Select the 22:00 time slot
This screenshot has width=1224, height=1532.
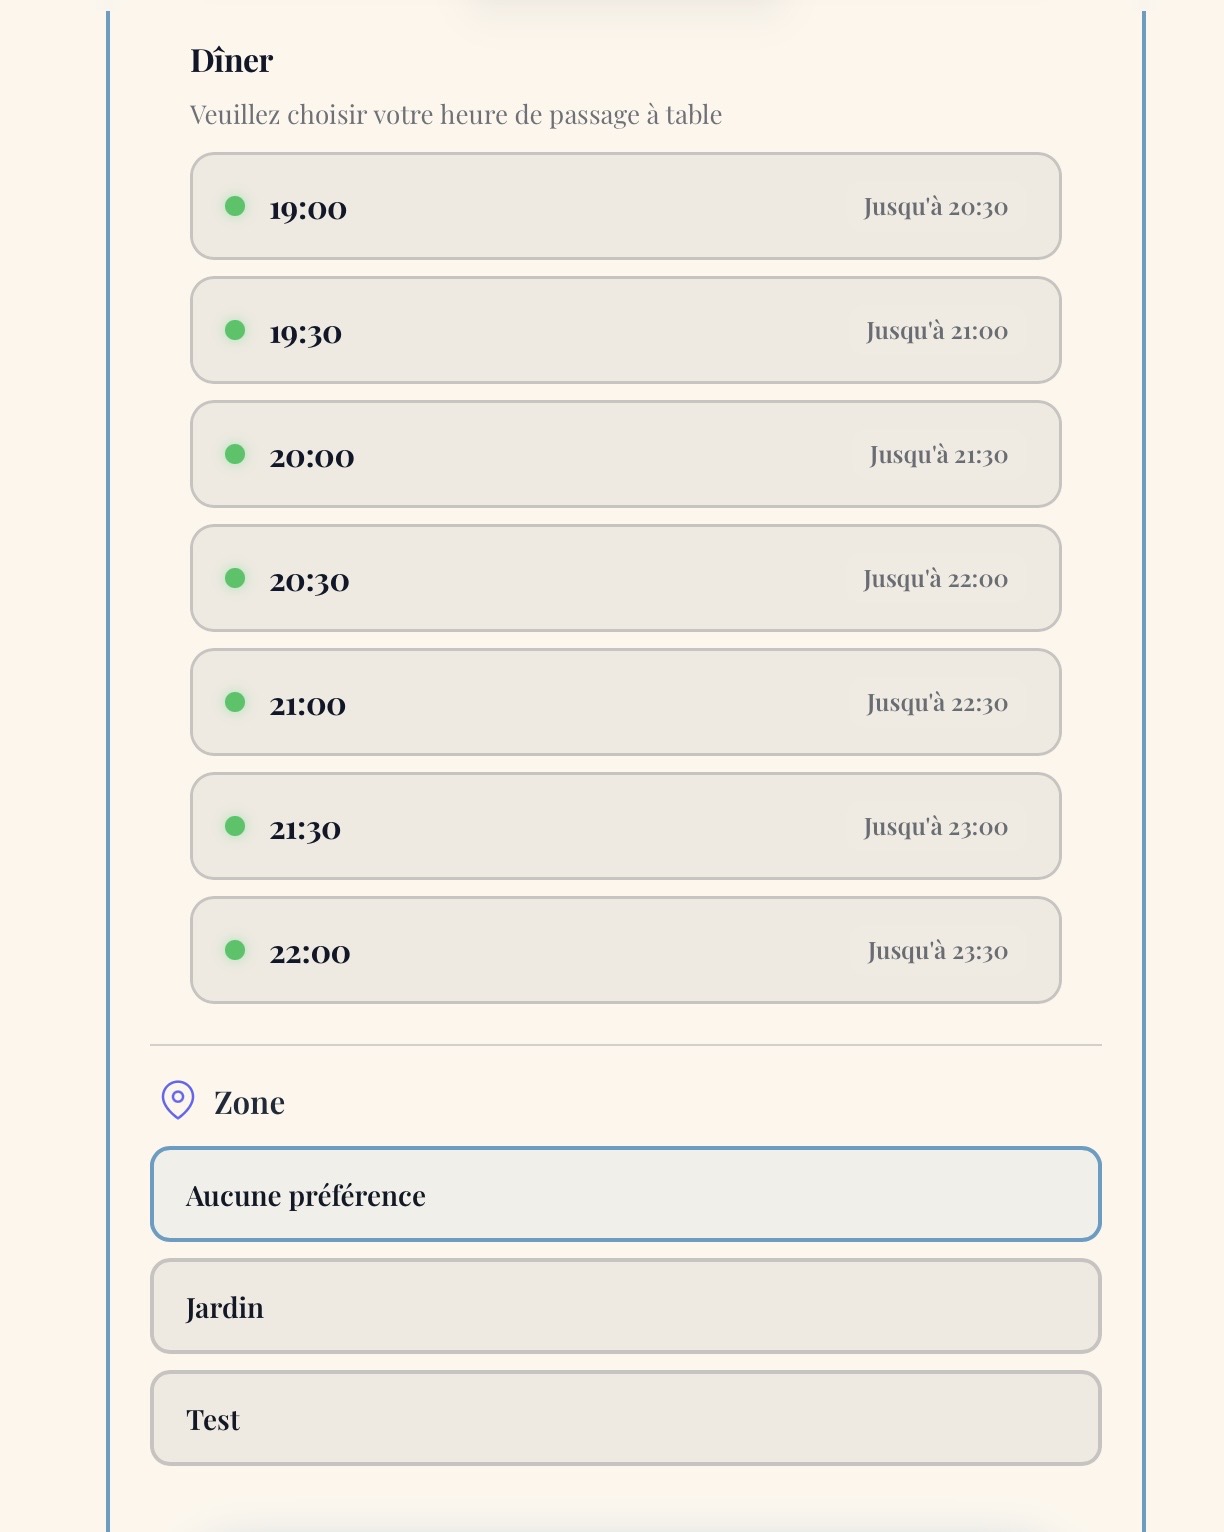(625, 950)
